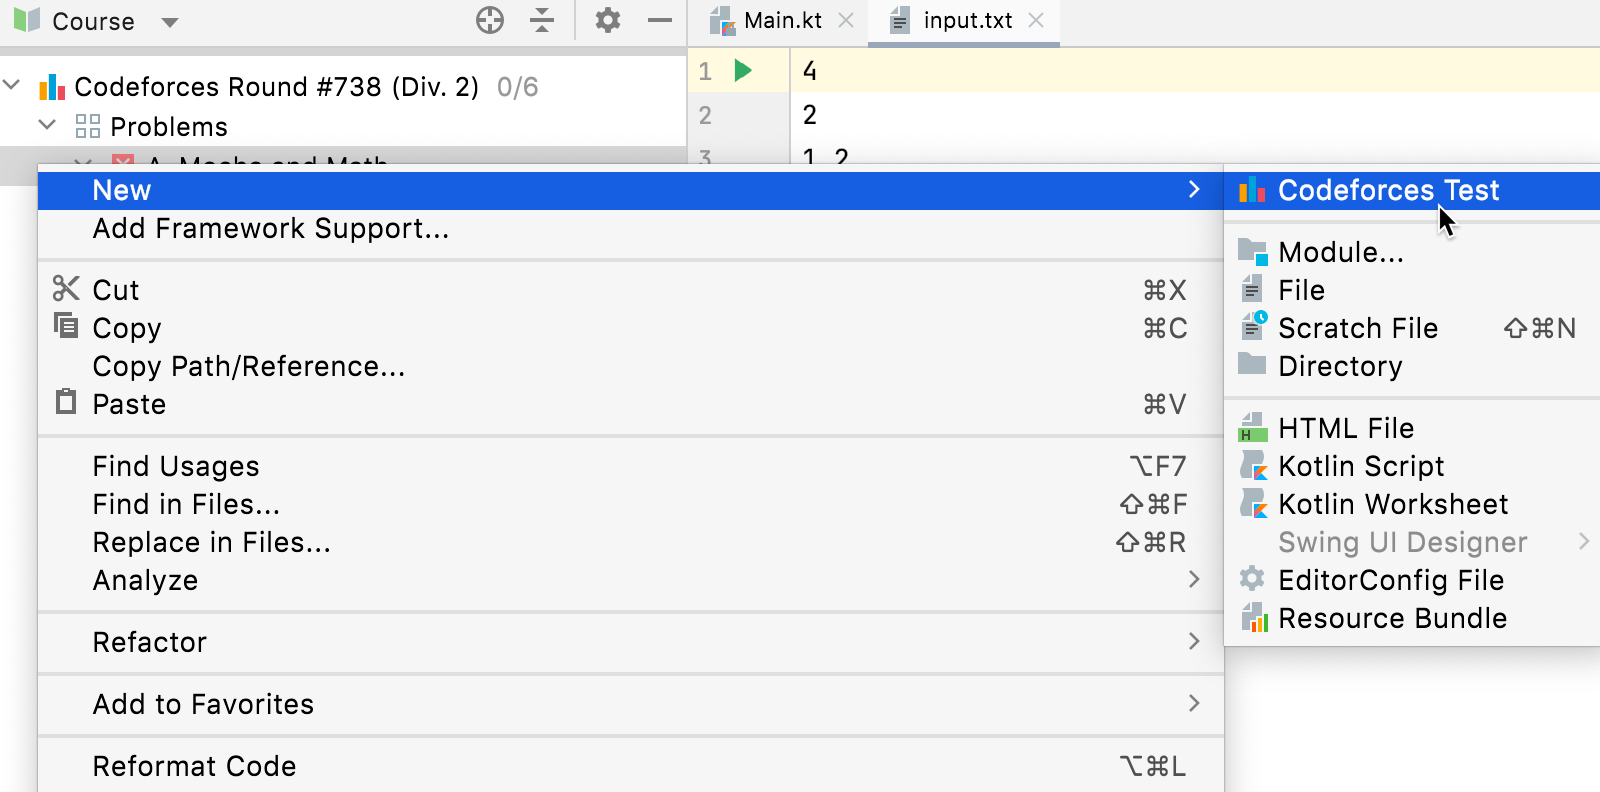Viewport: 1600px width, 792px height.
Task: Open Course panel settings gear
Action: click(607, 20)
